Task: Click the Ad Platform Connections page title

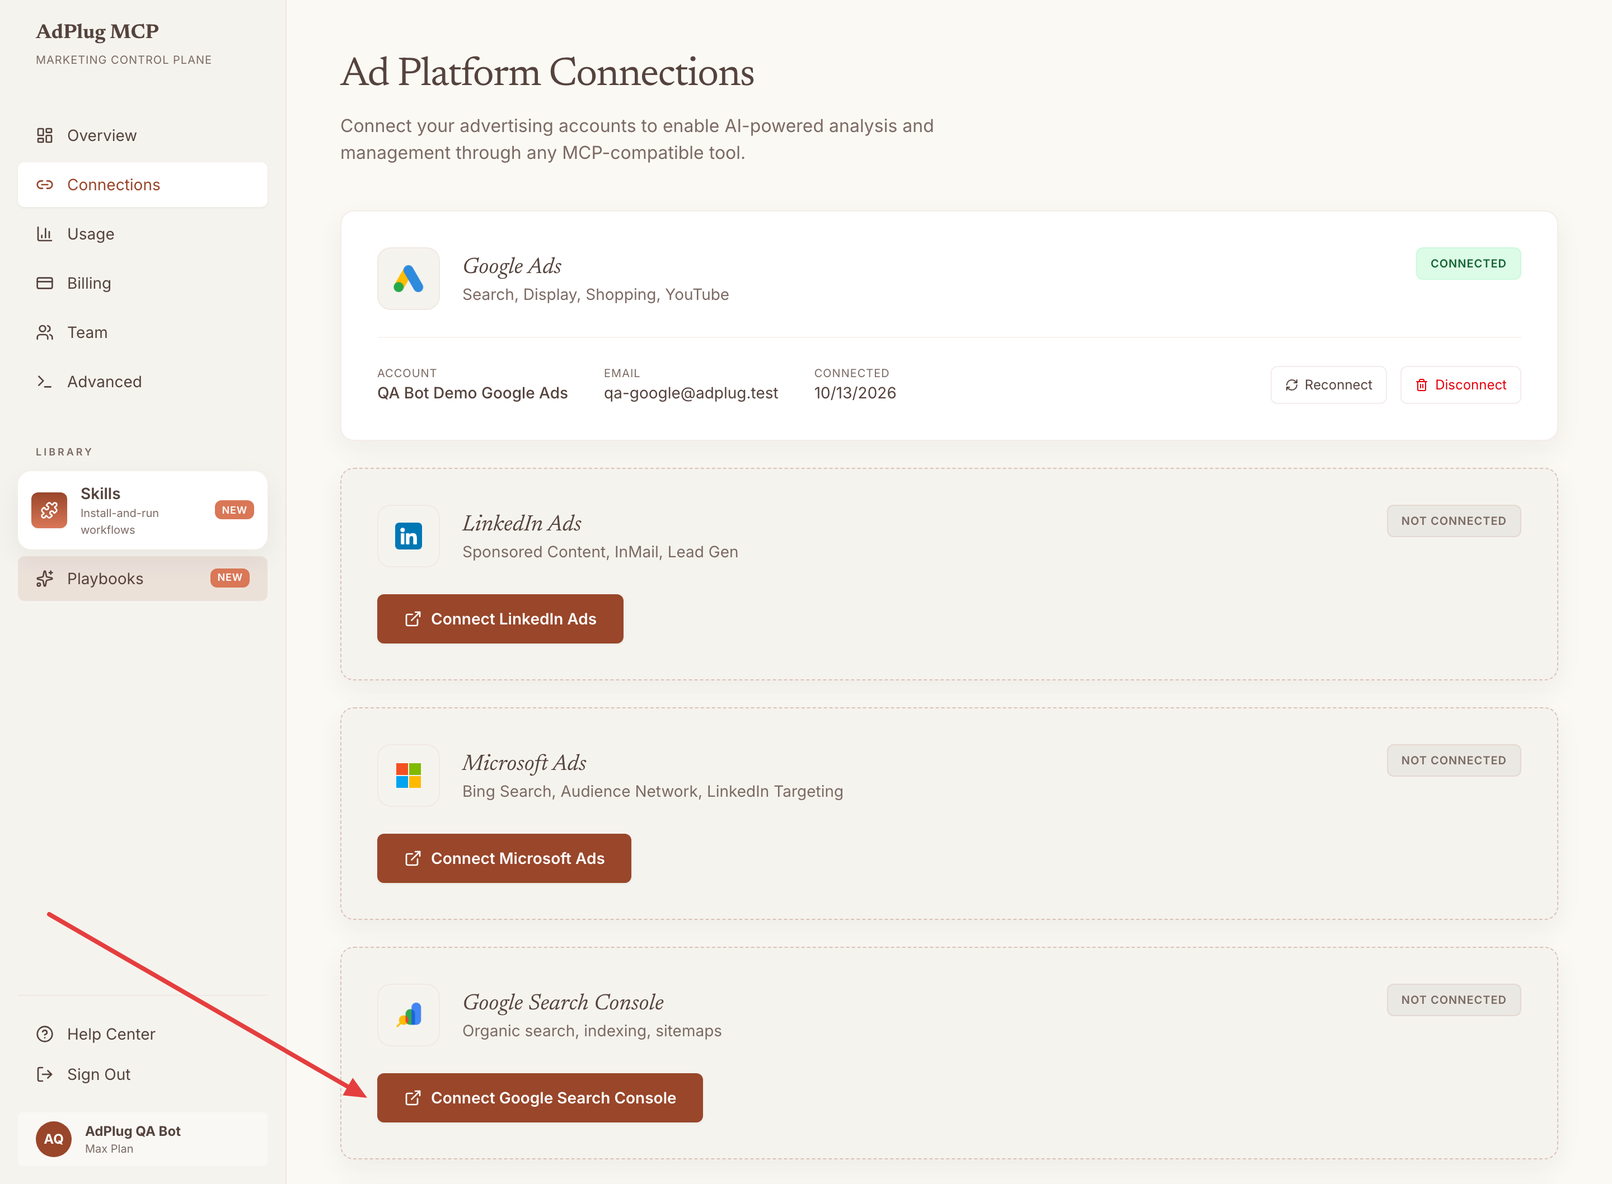Action: [547, 72]
